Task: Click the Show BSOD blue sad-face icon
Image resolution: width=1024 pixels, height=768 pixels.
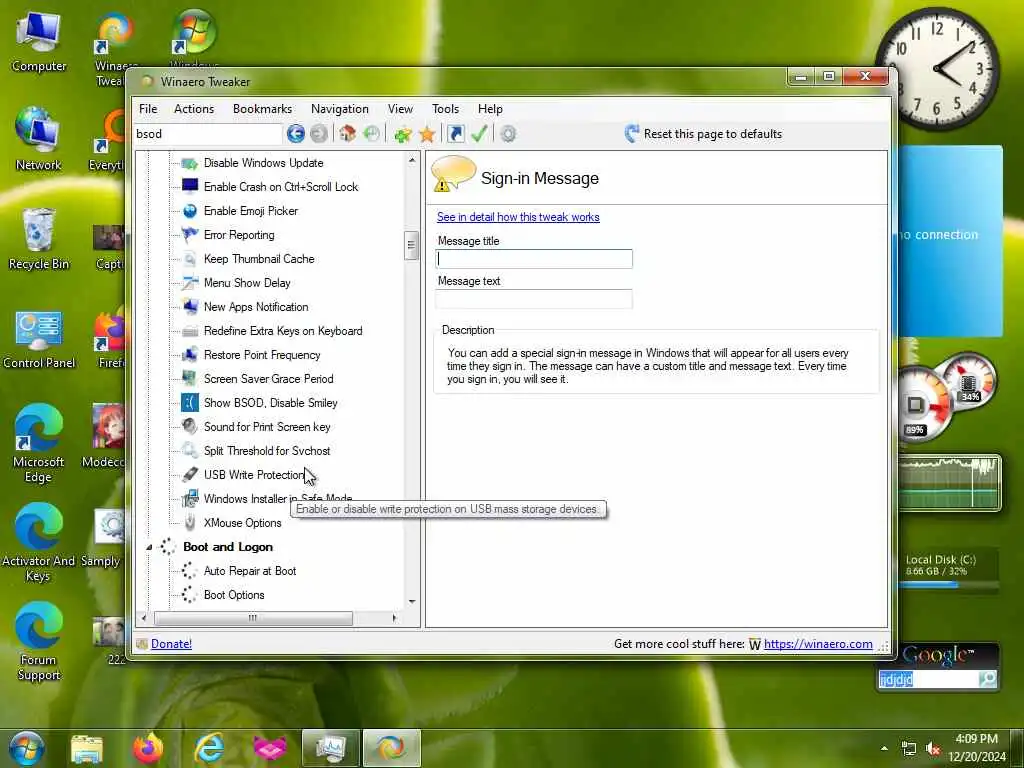Action: [190, 403]
